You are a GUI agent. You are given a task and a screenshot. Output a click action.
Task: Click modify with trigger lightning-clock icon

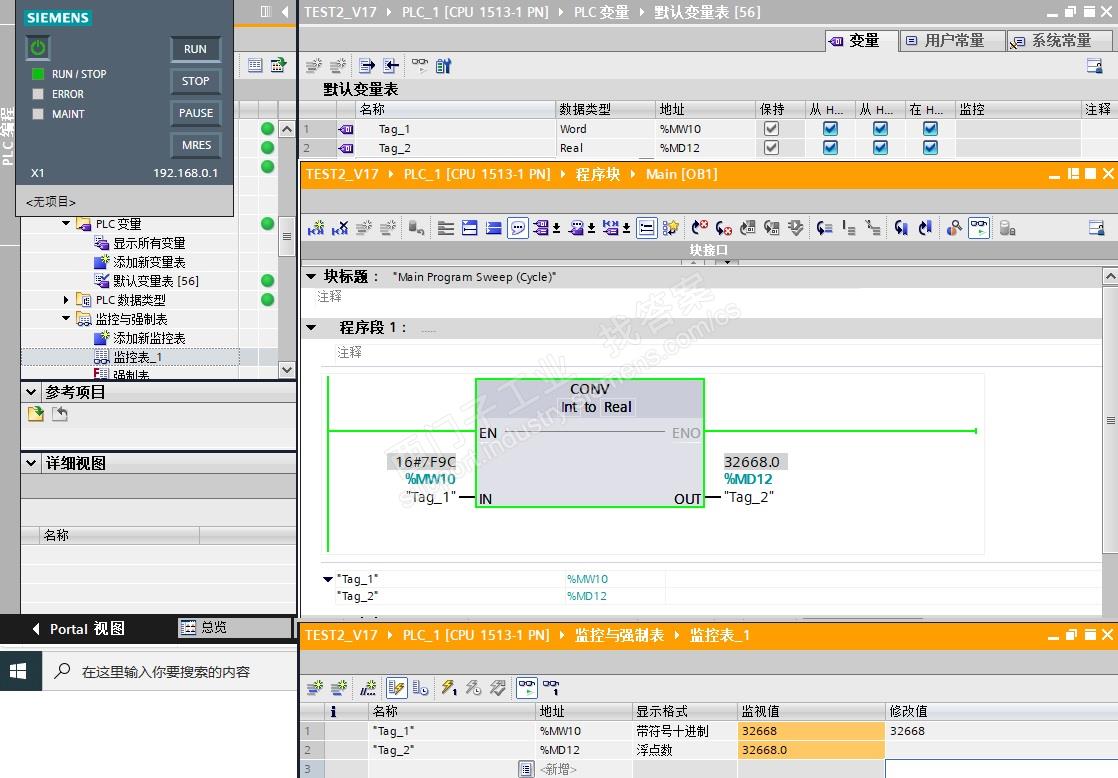[473, 688]
